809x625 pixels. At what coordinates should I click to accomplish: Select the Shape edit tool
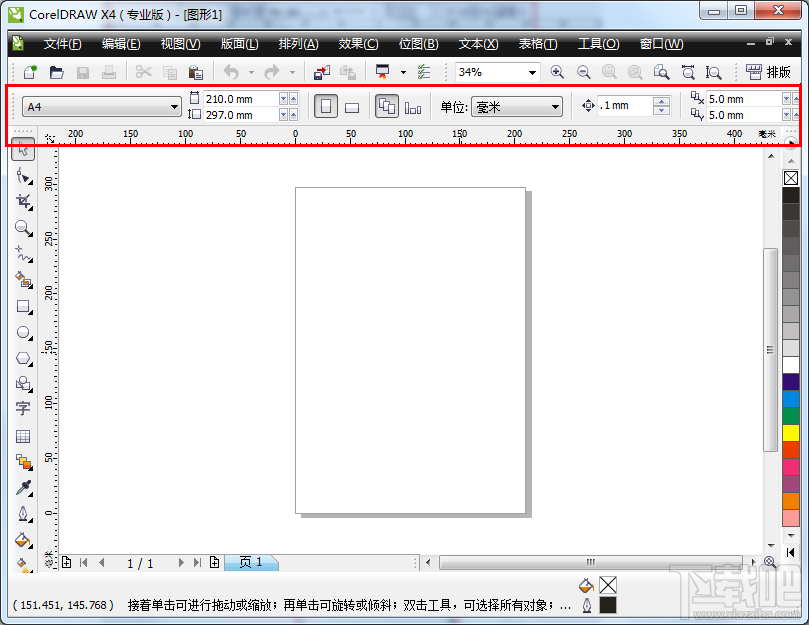[23, 175]
